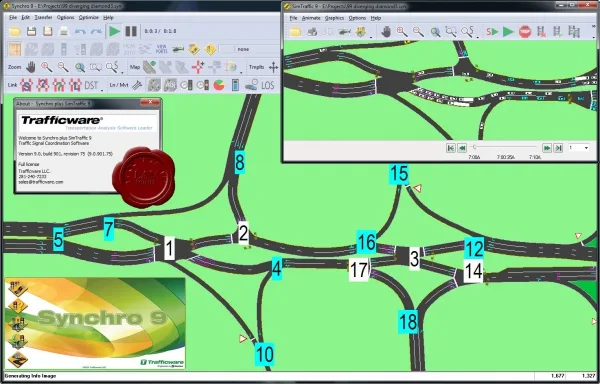Click the open folder icon in Synchro toolbar

click(x=15, y=31)
